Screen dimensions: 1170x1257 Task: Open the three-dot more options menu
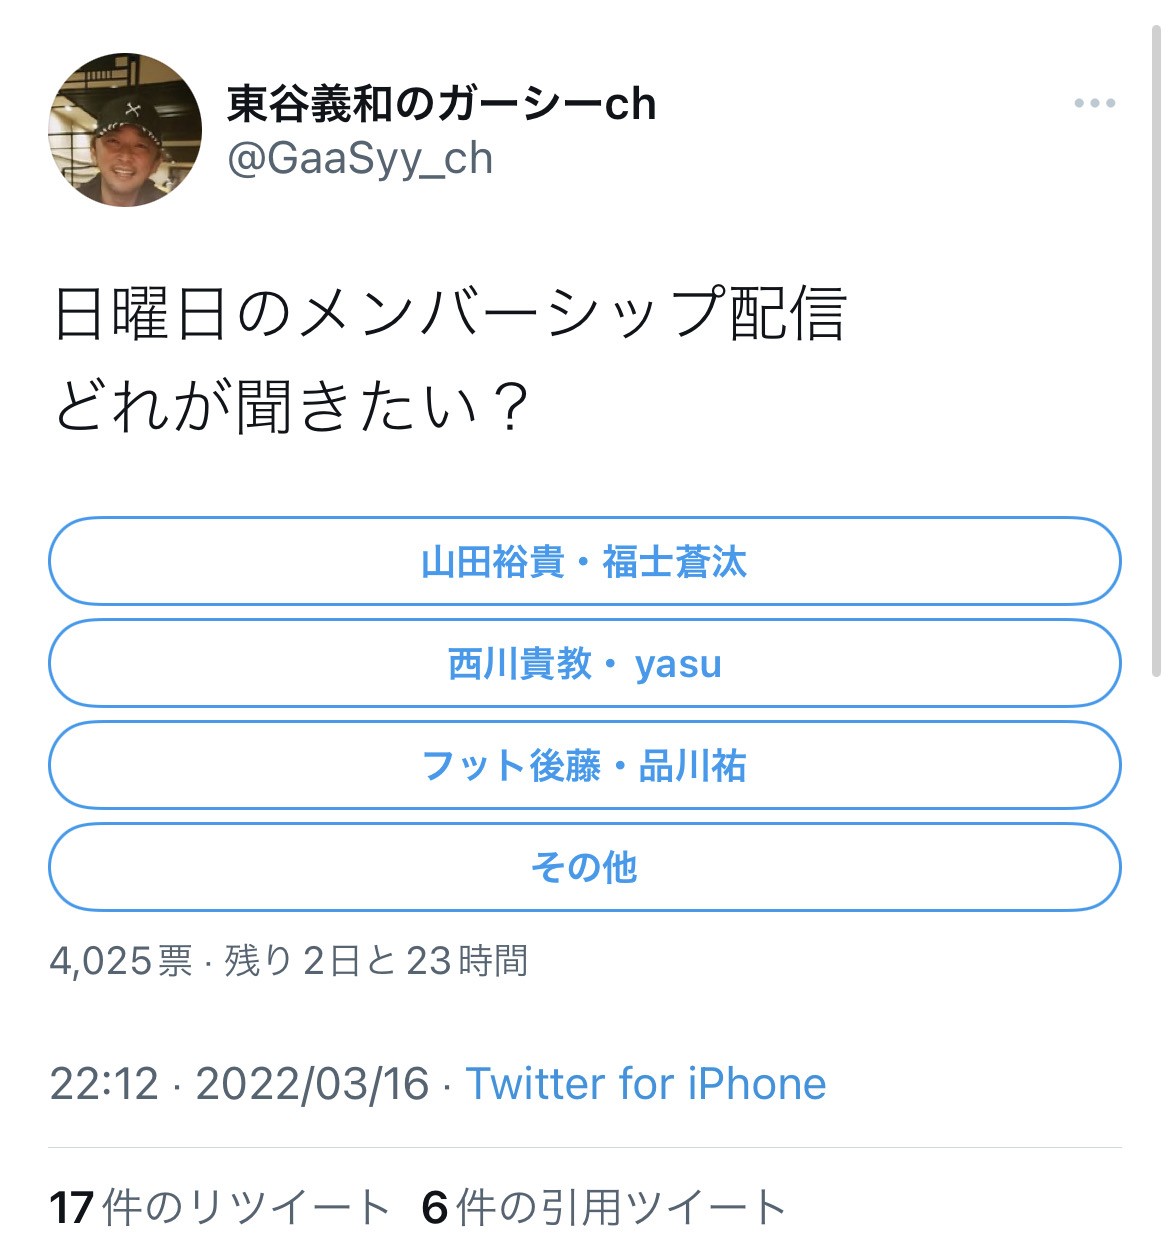point(1094,103)
